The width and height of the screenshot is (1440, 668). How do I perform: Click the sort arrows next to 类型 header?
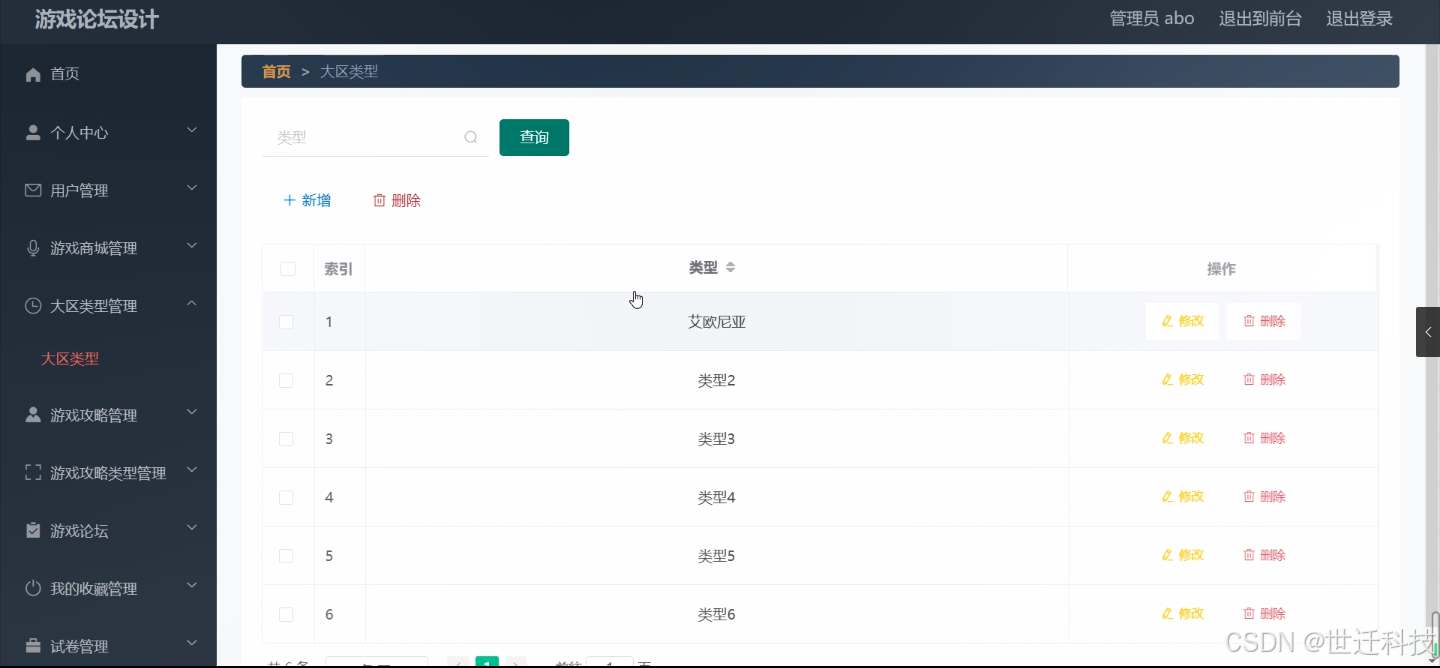coord(730,268)
